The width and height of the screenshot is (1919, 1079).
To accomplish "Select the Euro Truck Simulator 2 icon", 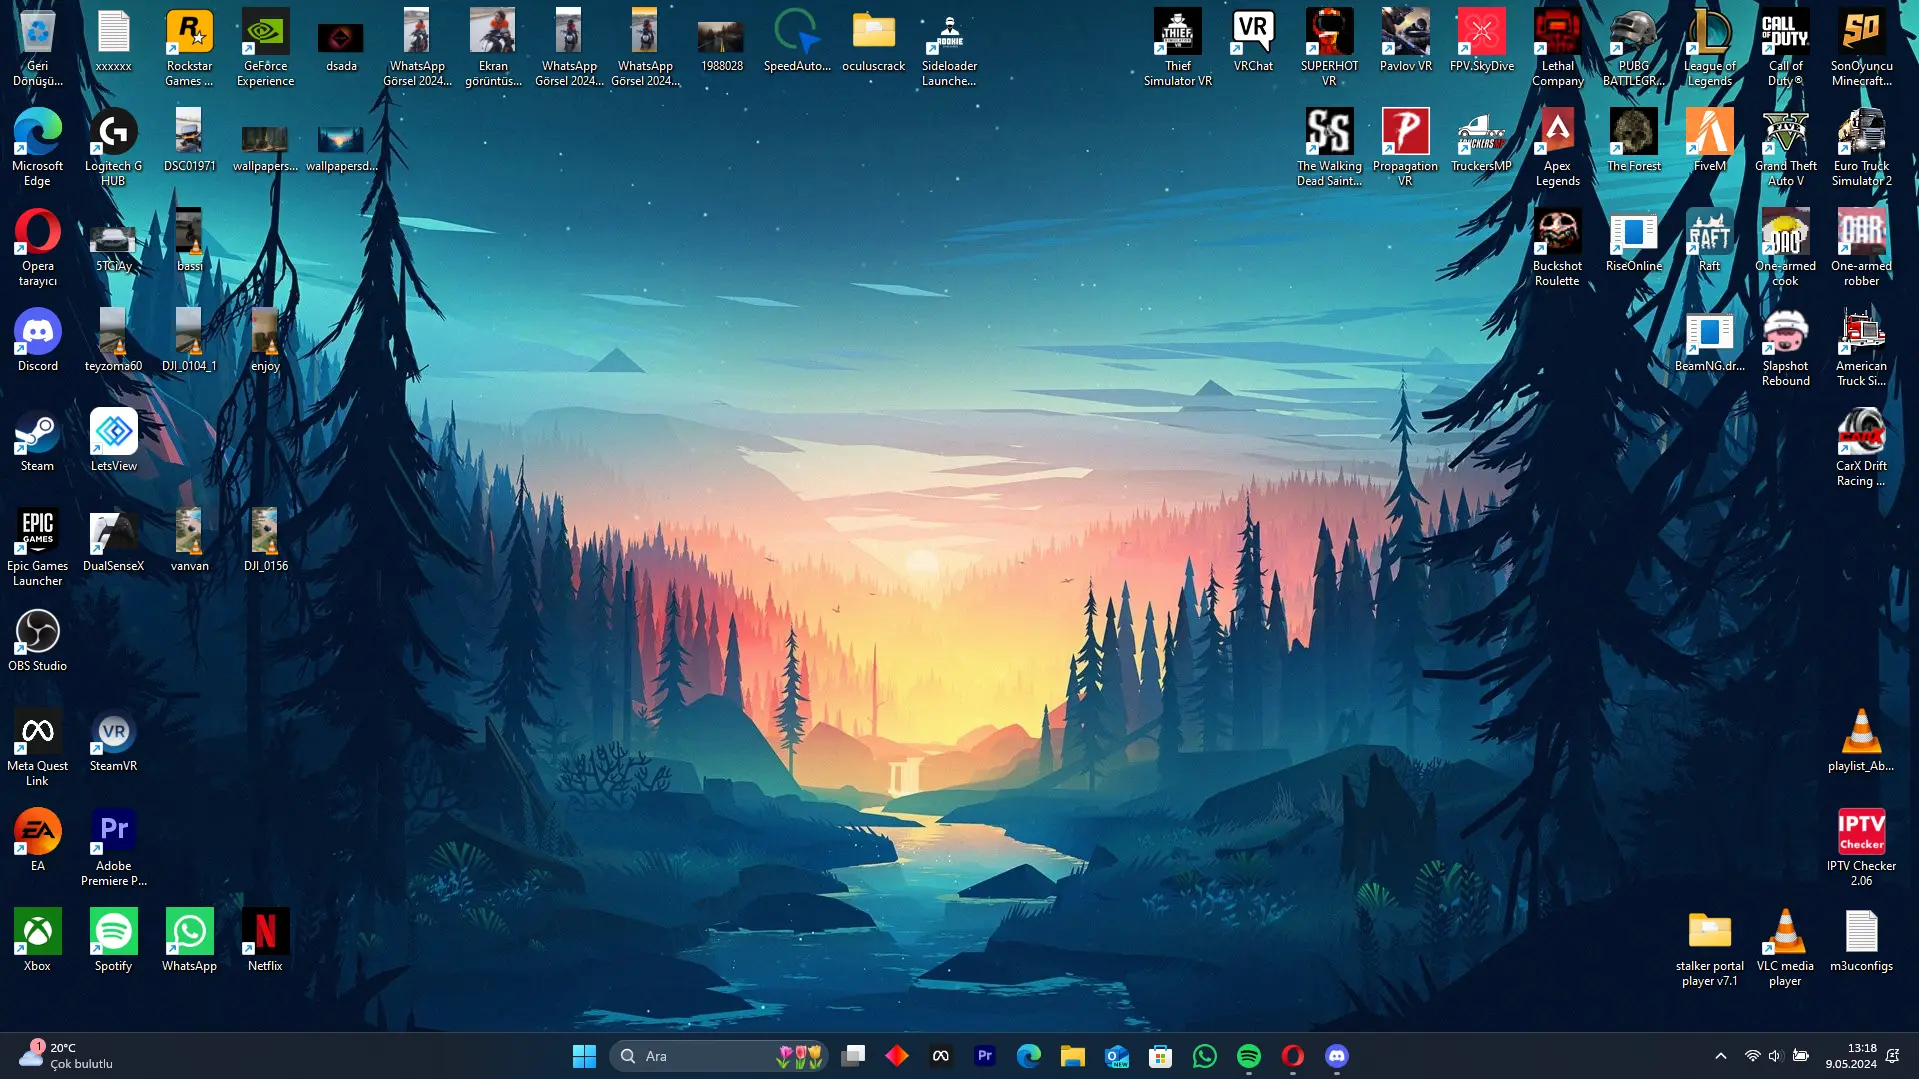I will (x=1861, y=147).
